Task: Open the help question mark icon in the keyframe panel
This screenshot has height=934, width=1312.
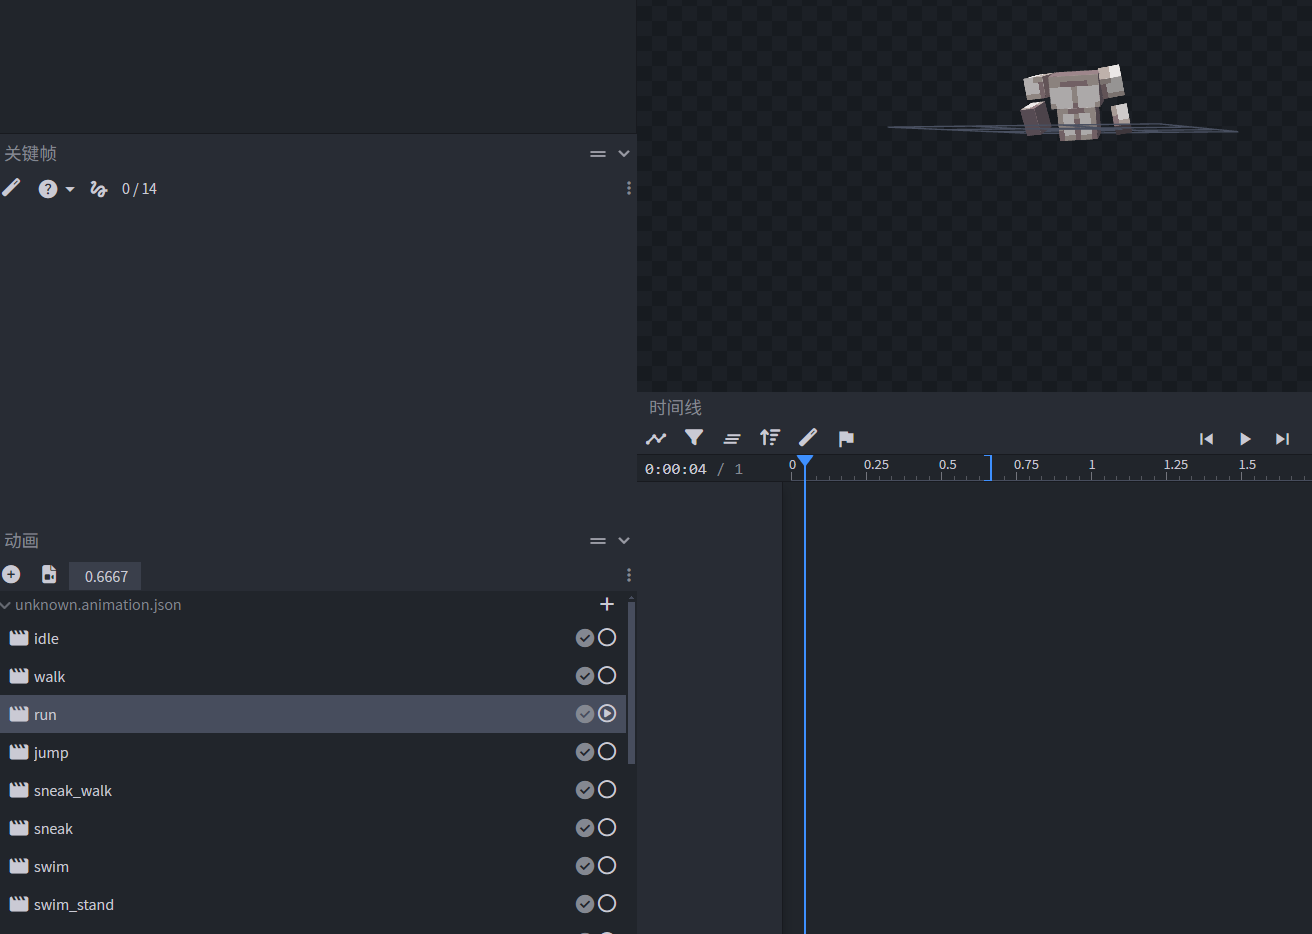Action: (47, 189)
